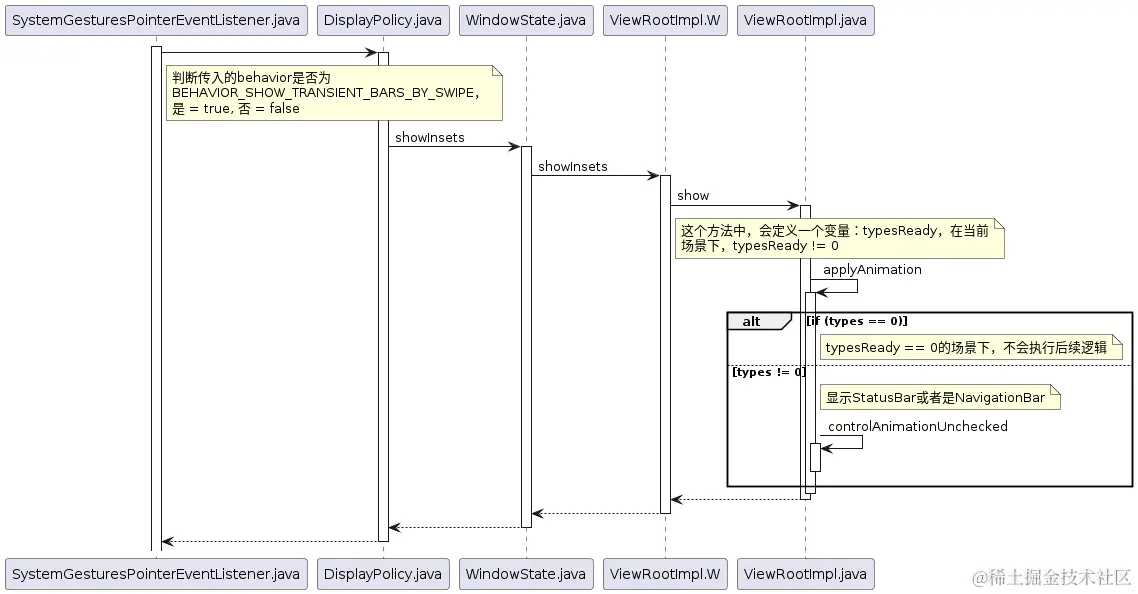The height and width of the screenshot is (594, 1138).
Task: Select the ViewRootImpl.java header at top
Action: click(x=805, y=20)
